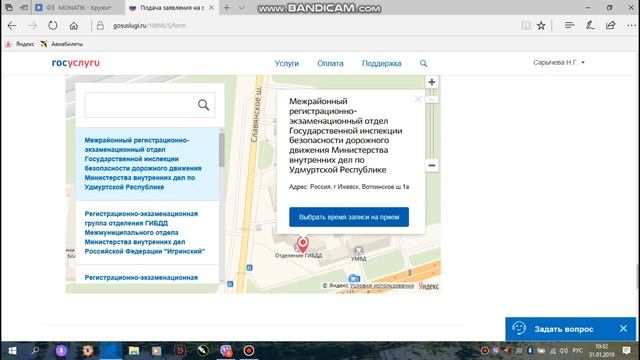Open the Услуги menu
Screen dimensions: 640x360
(x=287, y=63)
